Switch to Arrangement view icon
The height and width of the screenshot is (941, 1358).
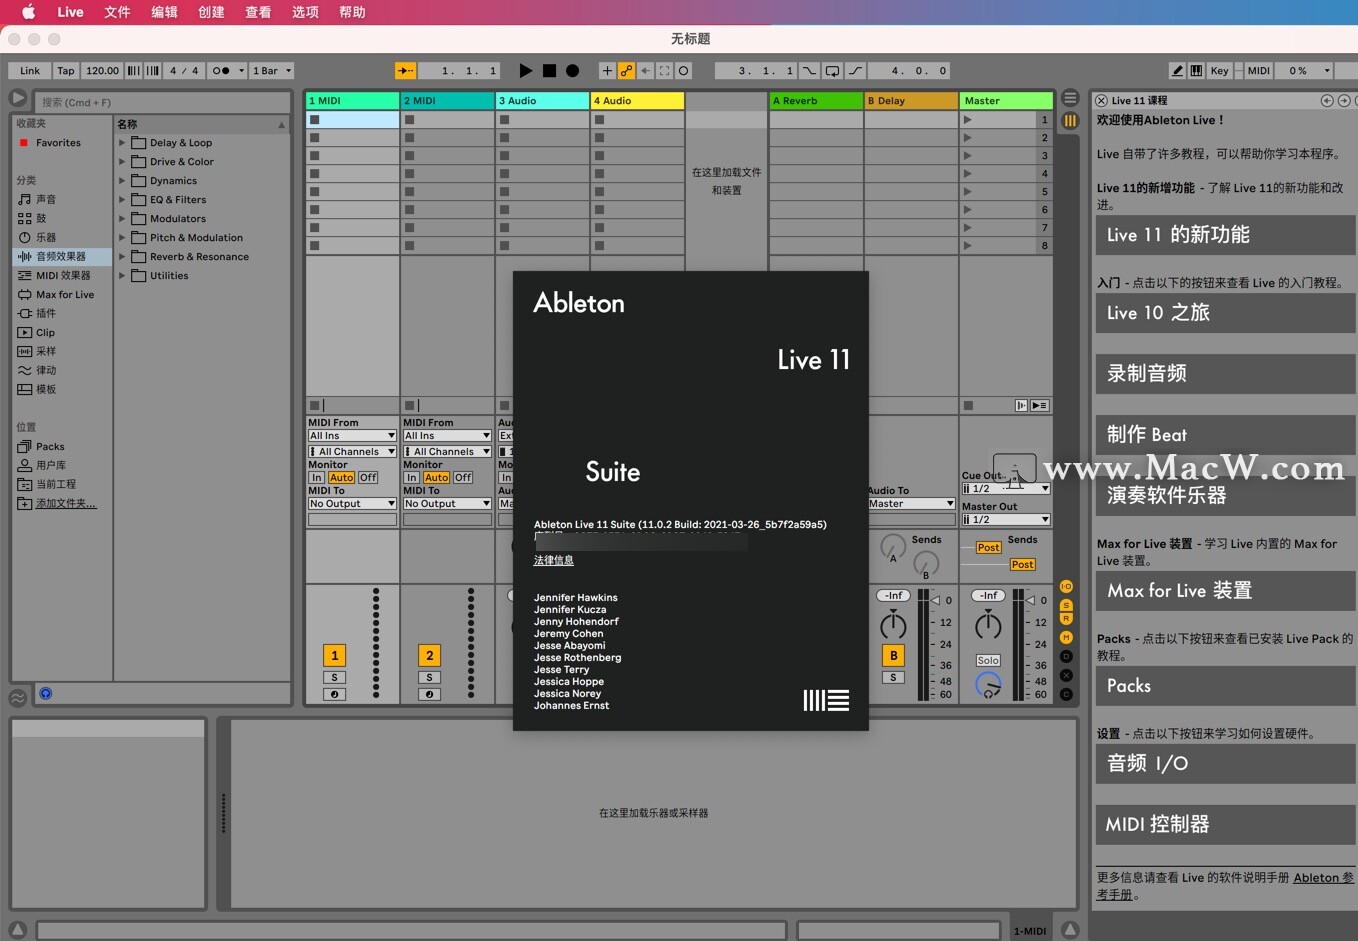(1070, 98)
